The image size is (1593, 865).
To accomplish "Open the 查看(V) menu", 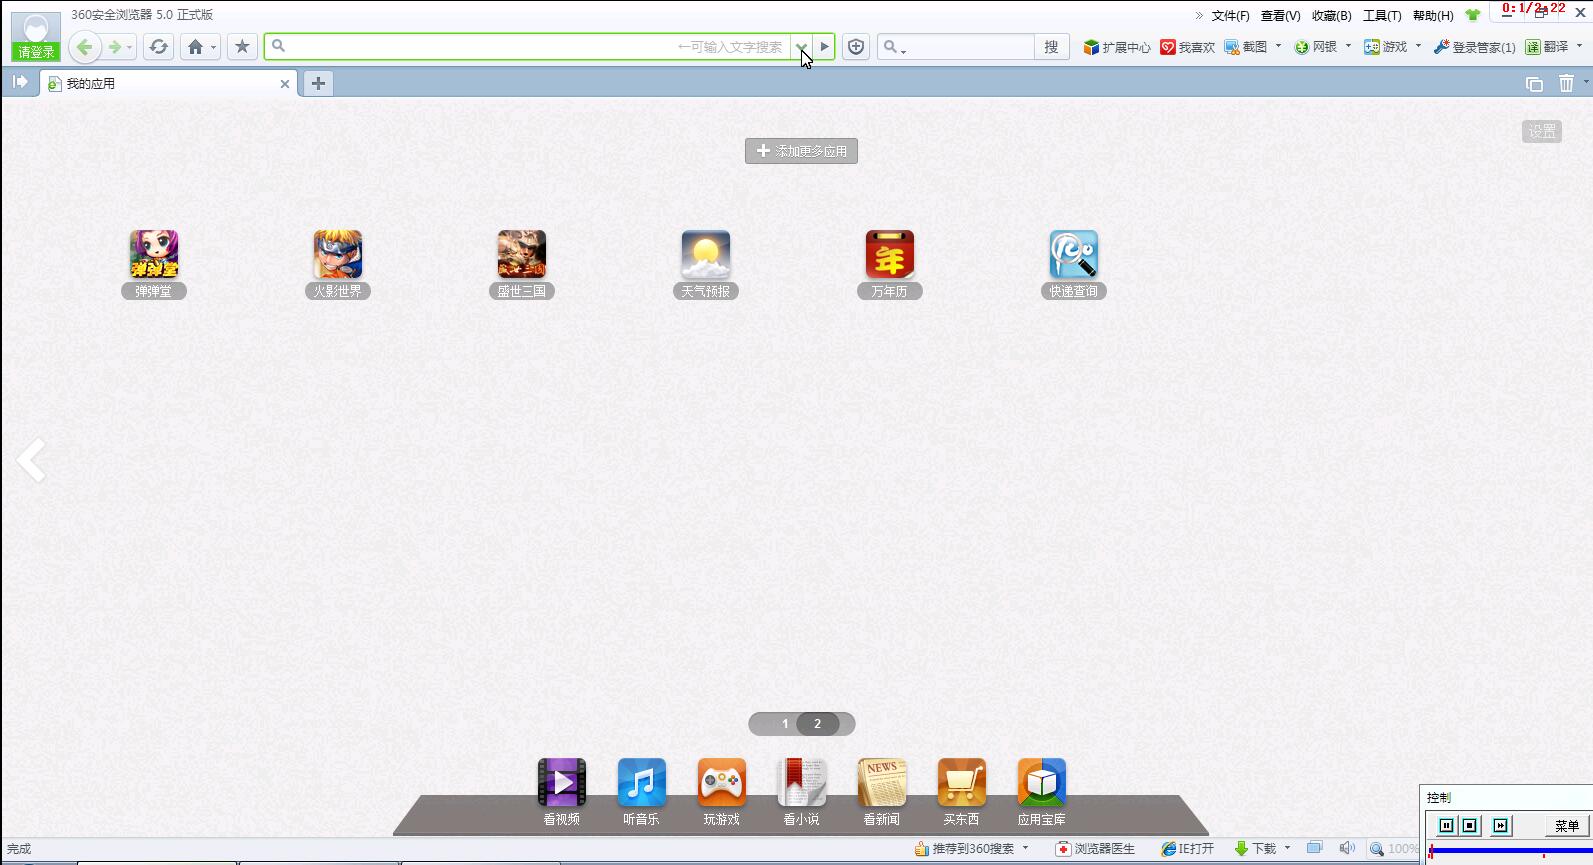I will (1280, 15).
